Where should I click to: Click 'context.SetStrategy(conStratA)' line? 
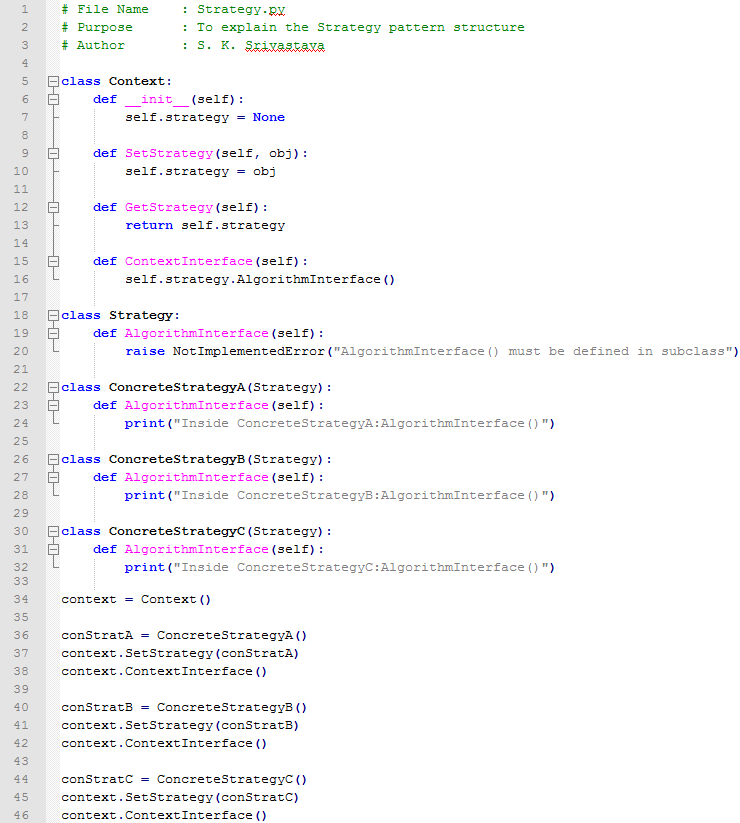180,653
